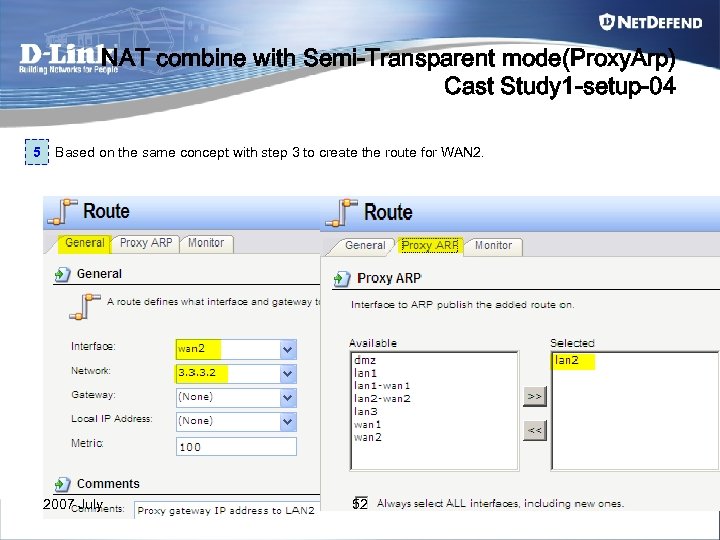Open Monitor tab in left Route panel

click(206, 243)
